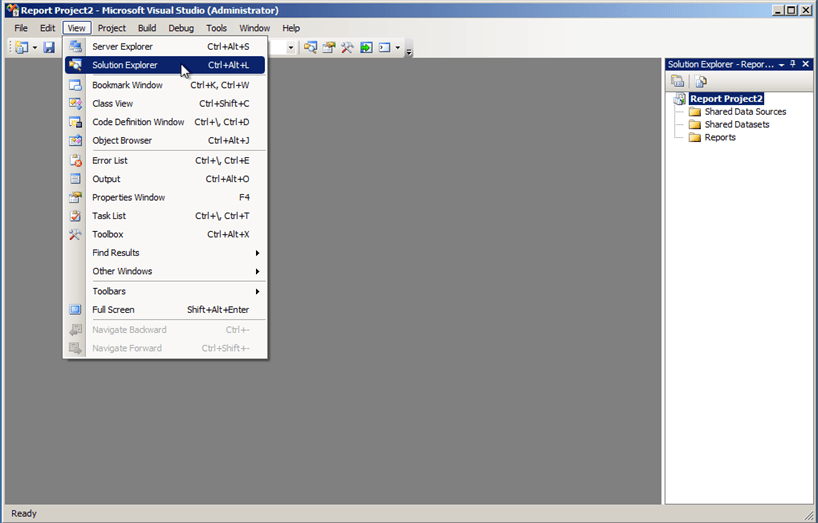Click the Code Definition Window menu icon
Screen dimensions: 818x523
[75, 122]
